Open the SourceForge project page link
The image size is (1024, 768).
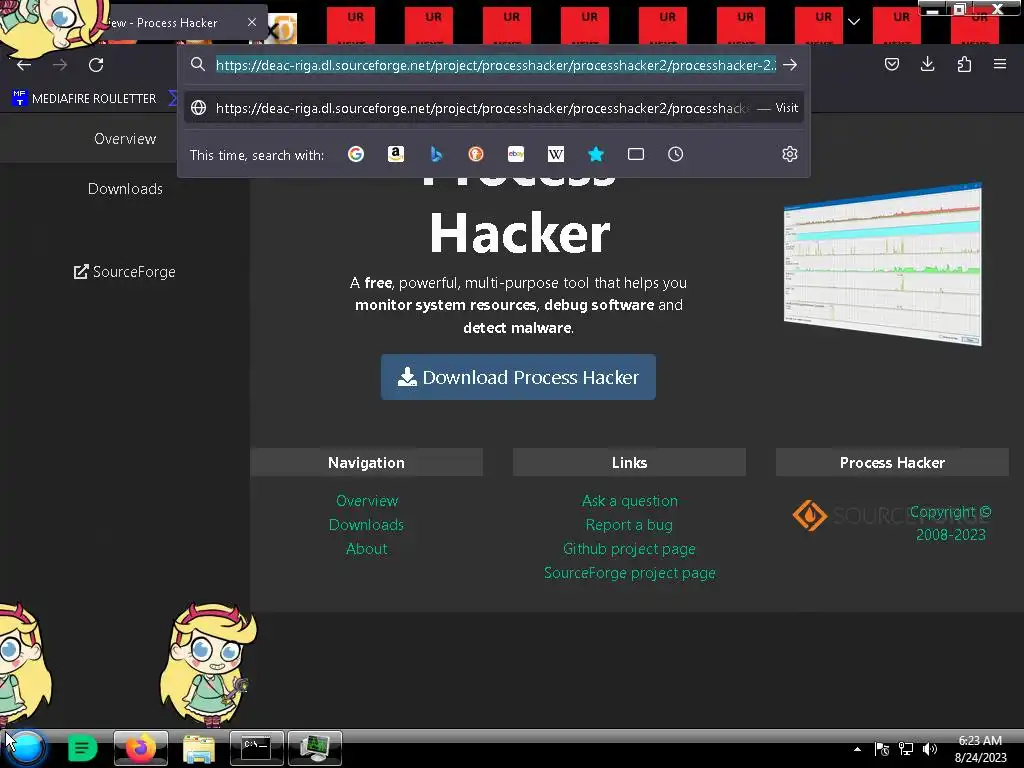click(630, 573)
